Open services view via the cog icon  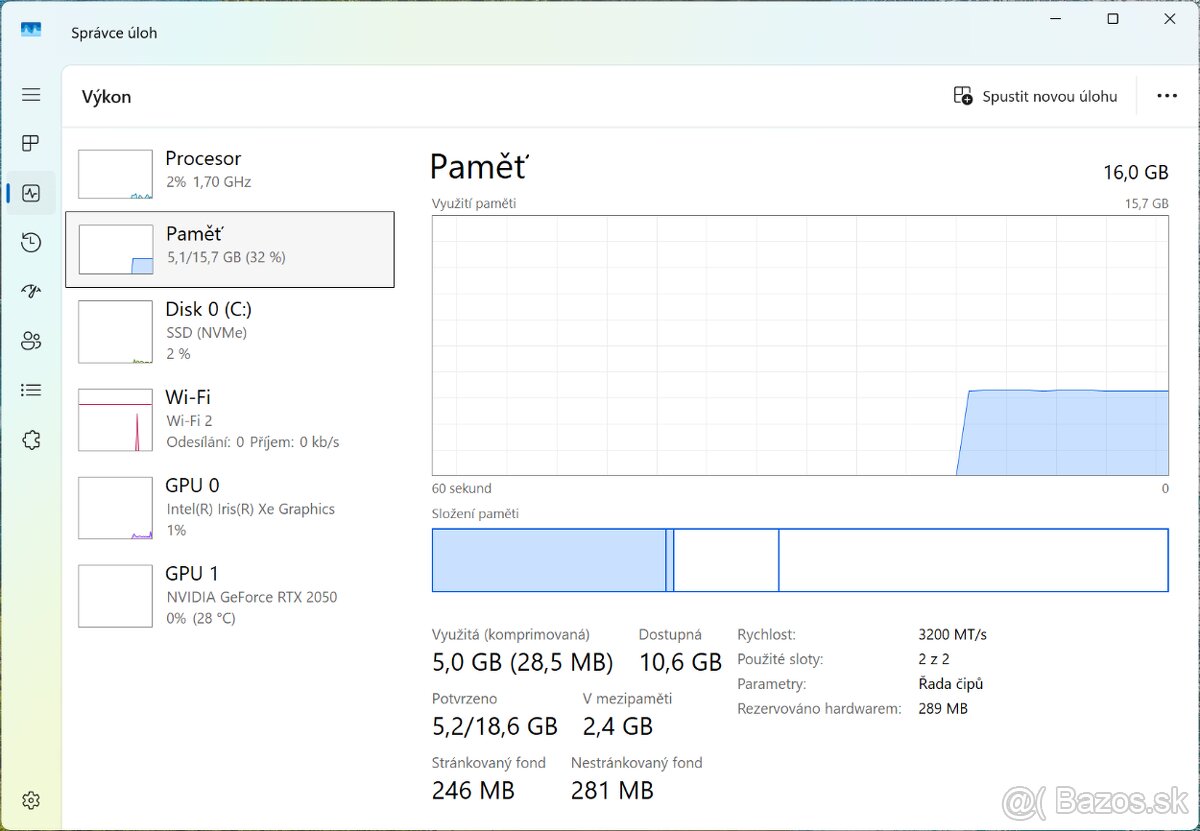point(31,440)
